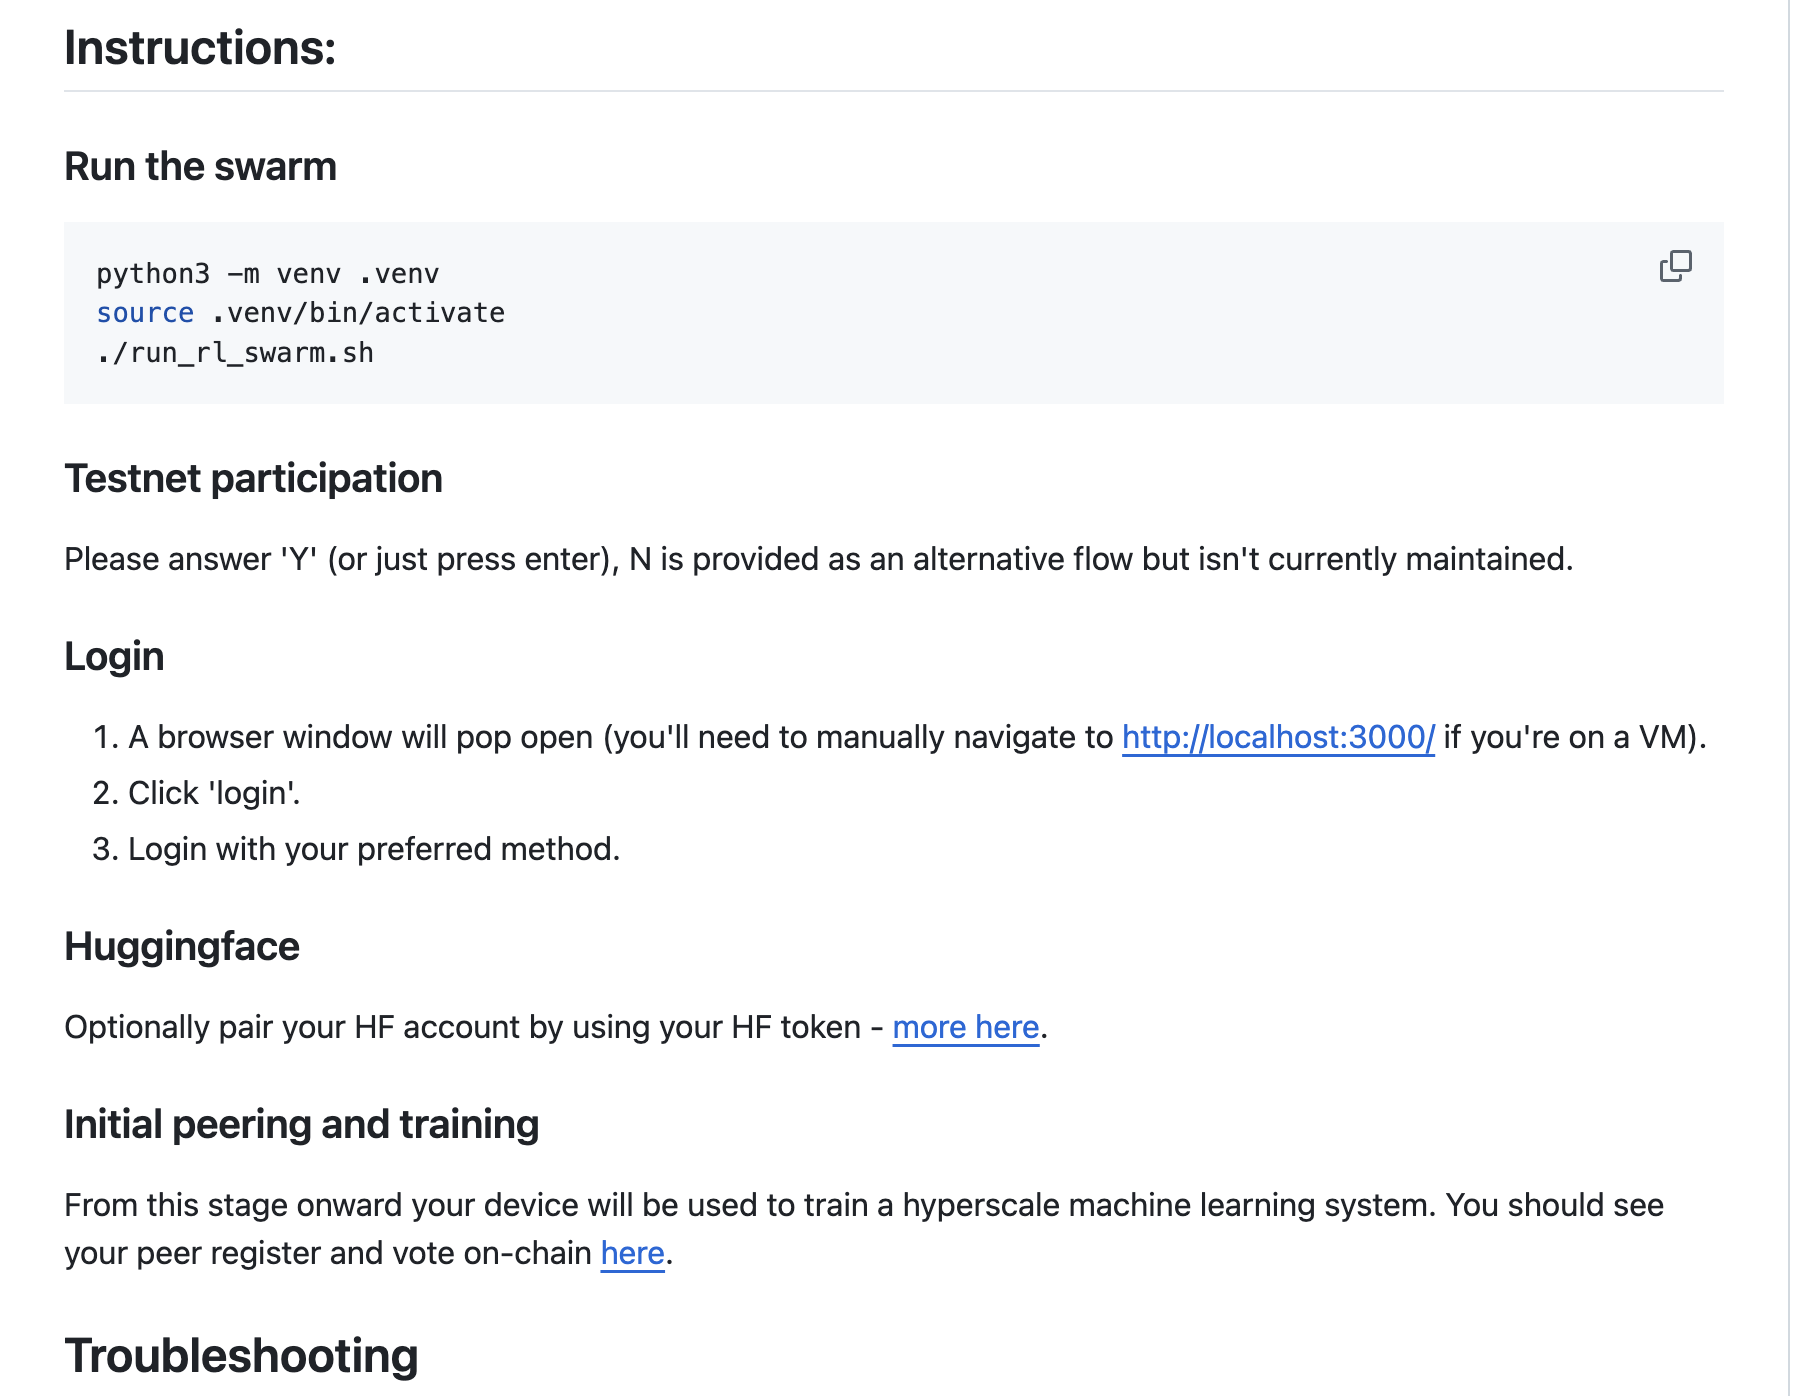The height and width of the screenshot is (1396, 1812).
Task: Click the 'Troubleshooting' heading
Action: [241, 1357]
